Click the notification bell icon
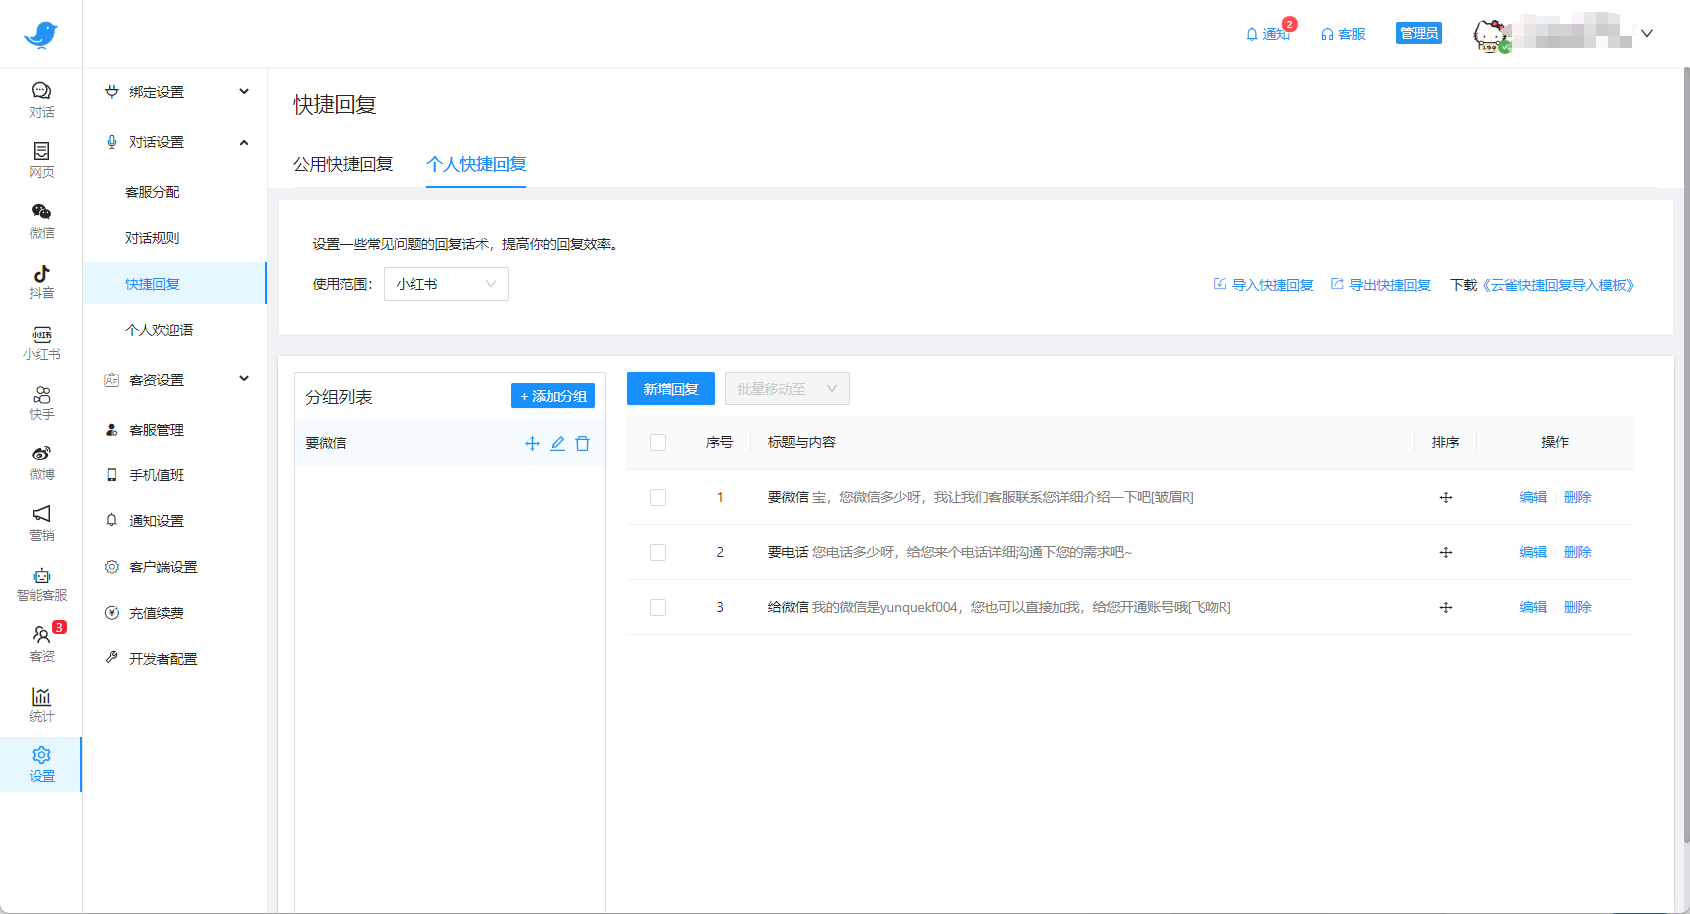 coord(1252,33)
